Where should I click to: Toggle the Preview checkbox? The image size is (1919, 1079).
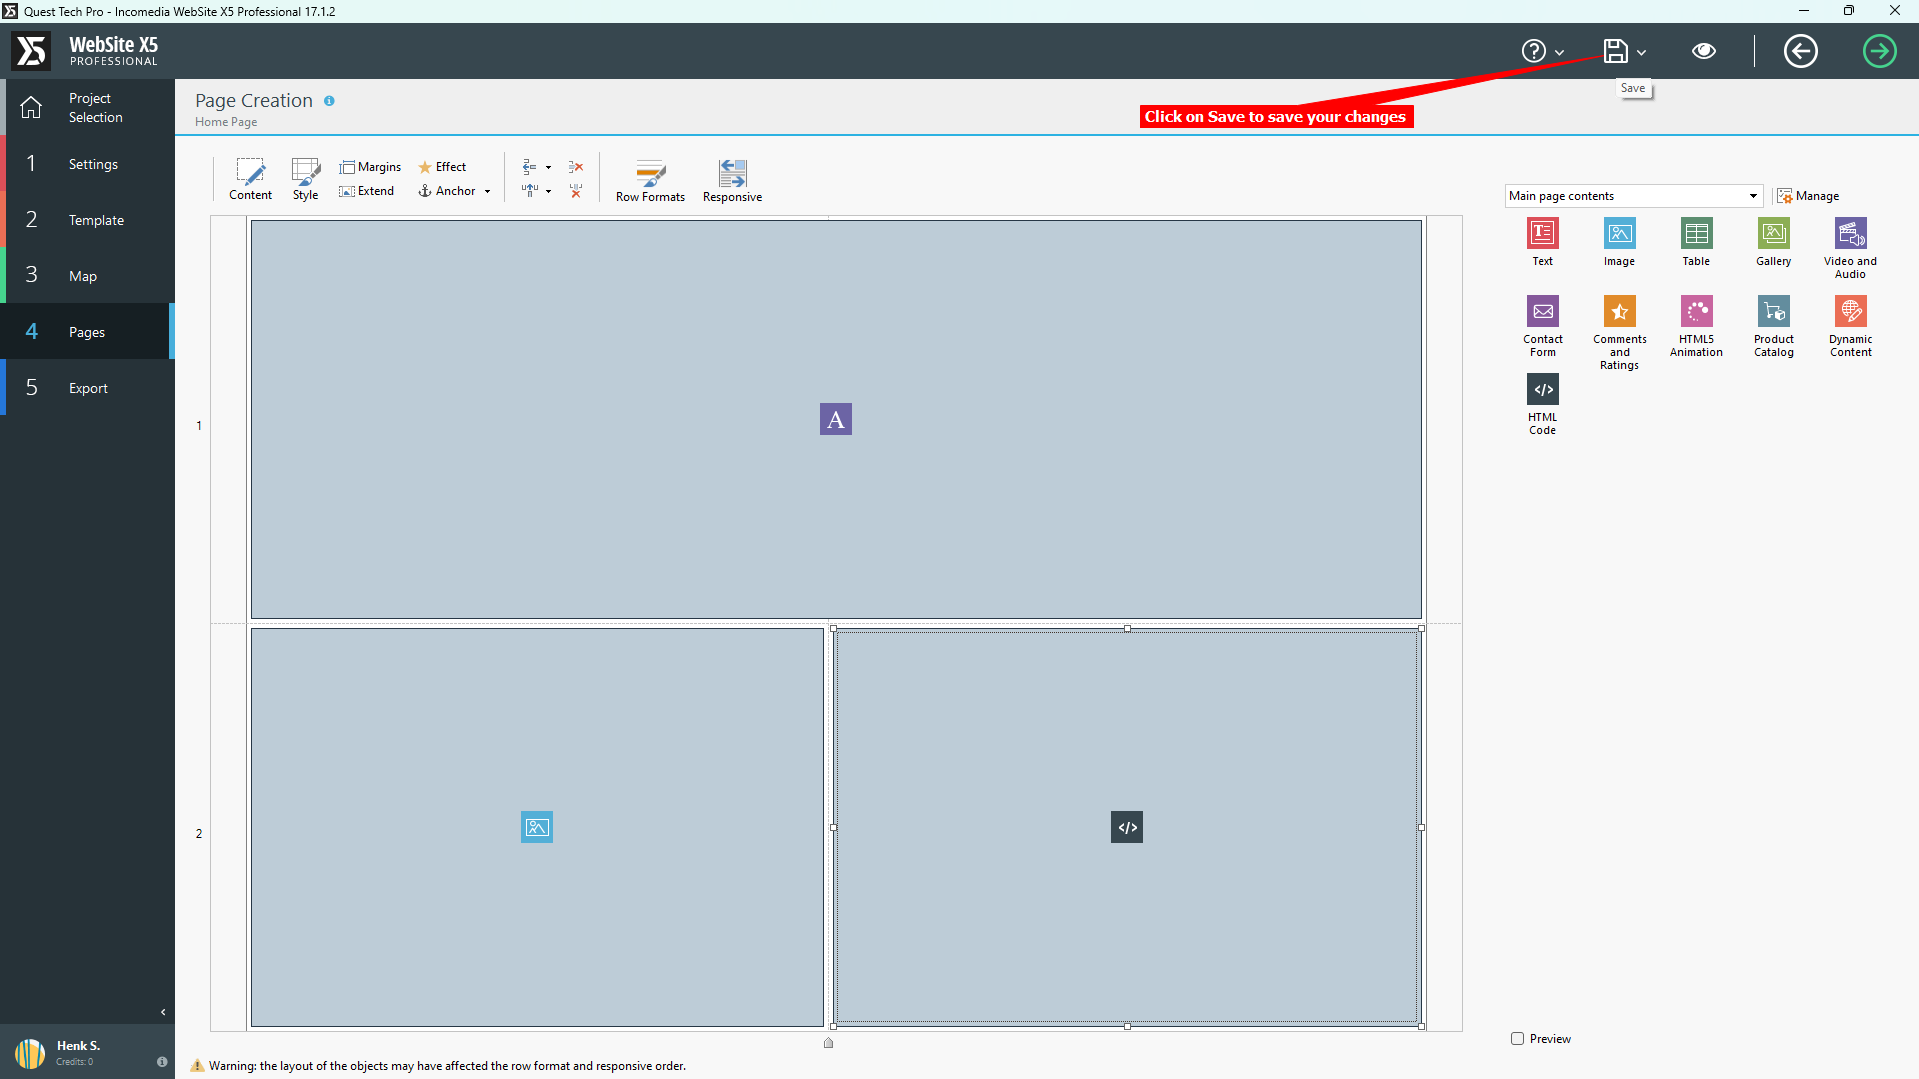(1517, 1039)
